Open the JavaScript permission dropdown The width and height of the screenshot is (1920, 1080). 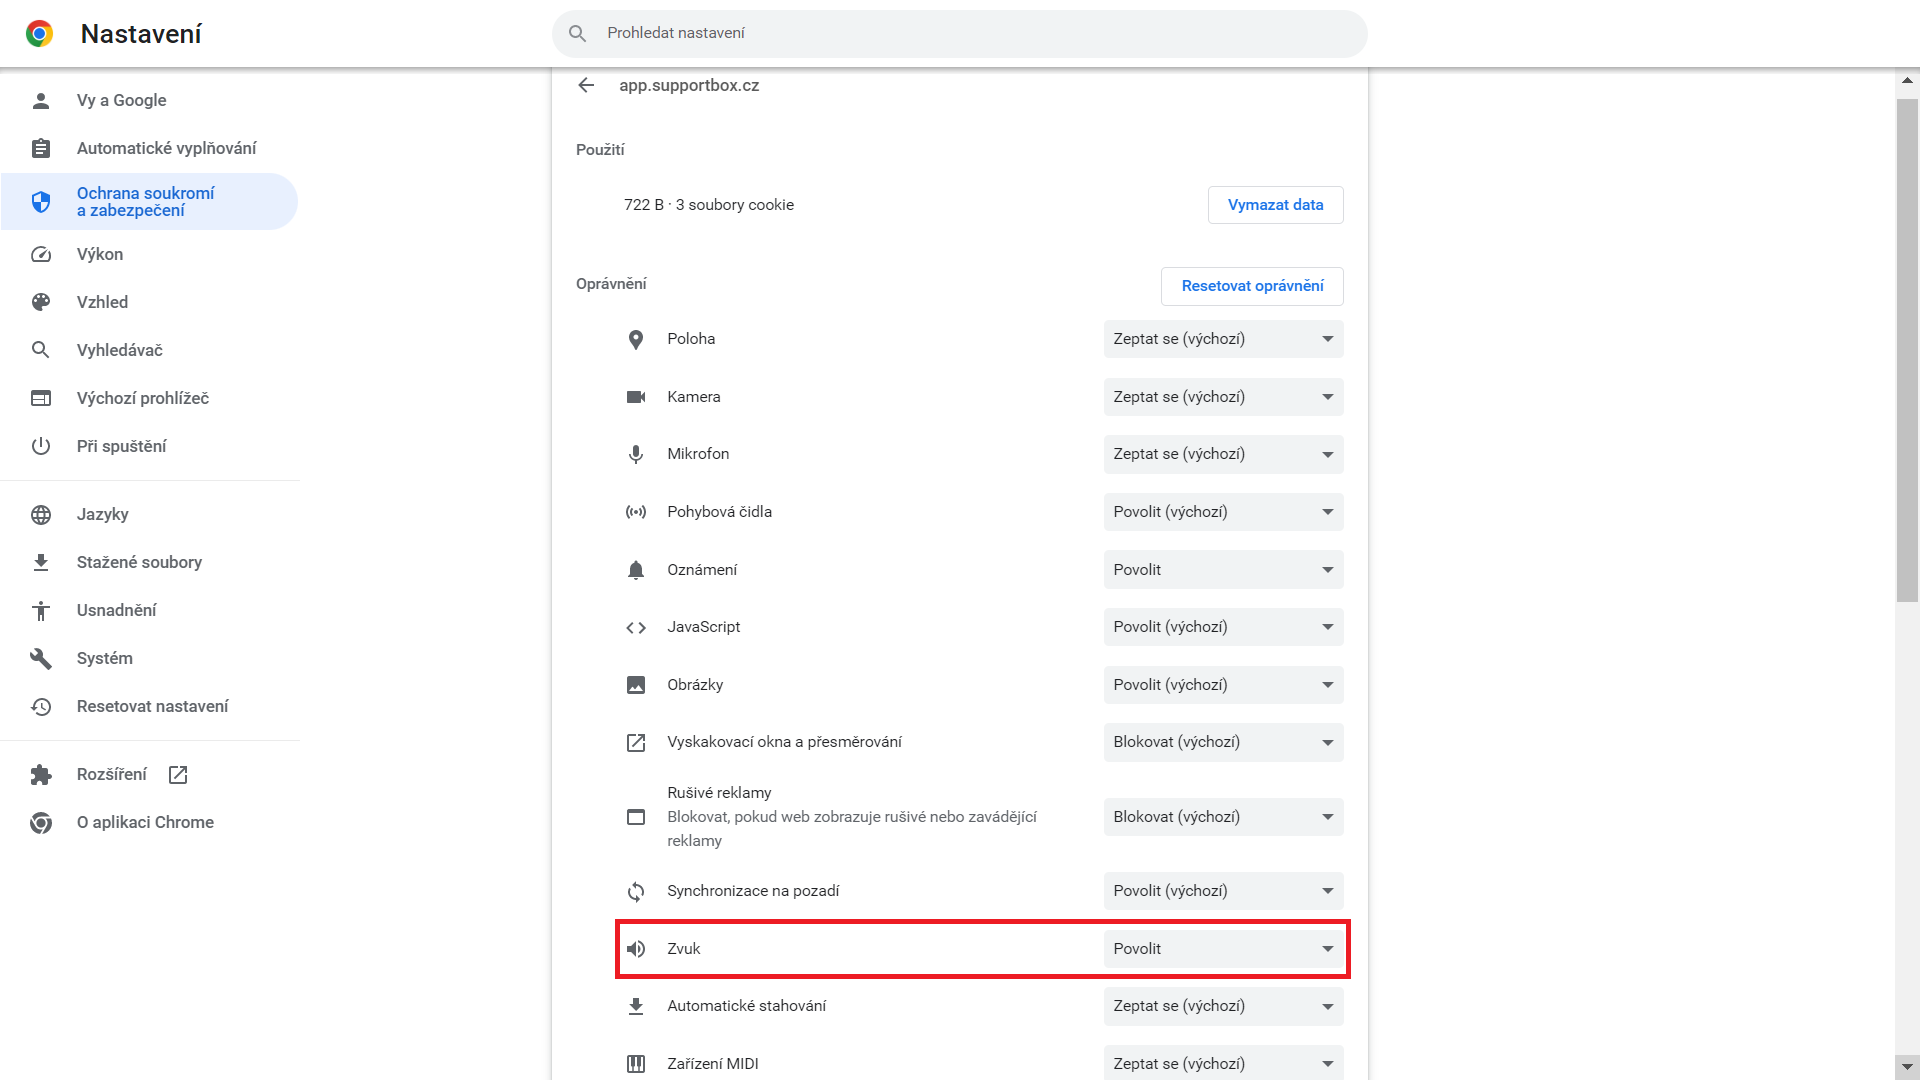click(x=1222, y=627)
